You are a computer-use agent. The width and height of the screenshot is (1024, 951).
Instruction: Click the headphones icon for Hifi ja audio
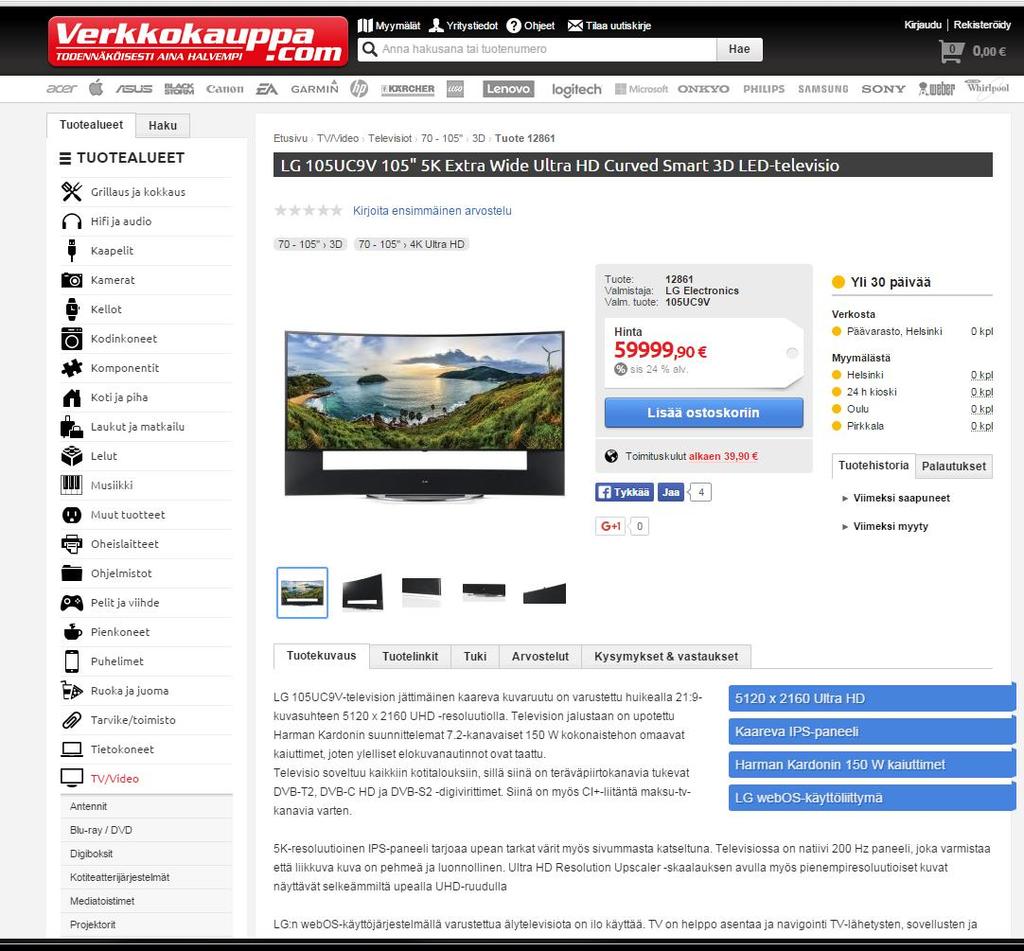[x=72, y=221]
